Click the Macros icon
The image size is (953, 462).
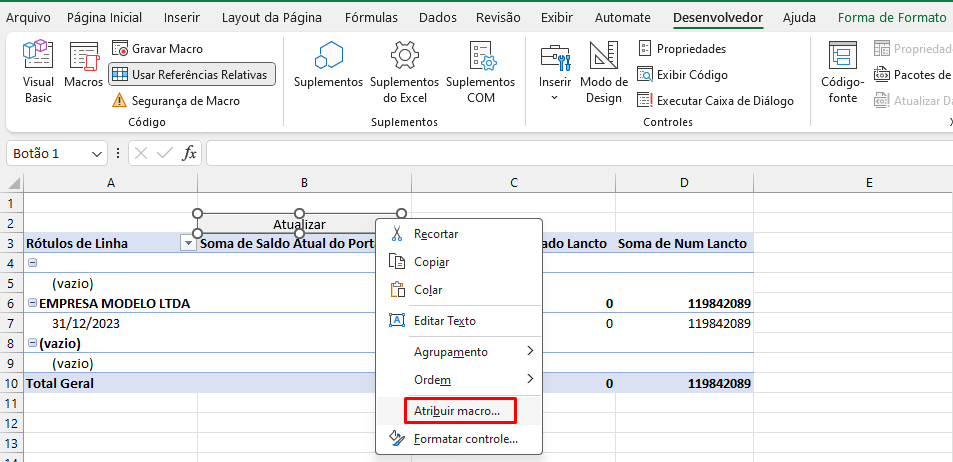(84, 72)
